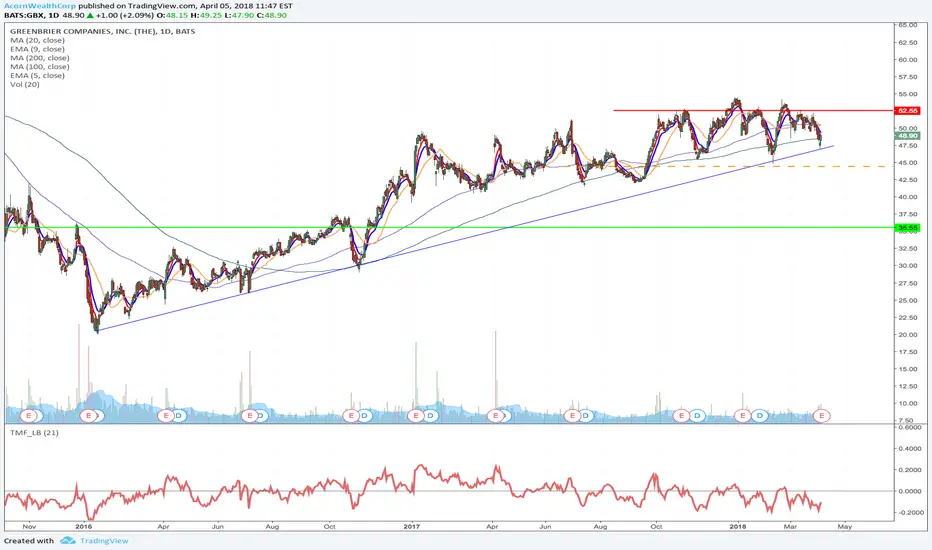Viewport: 932px width, 550px height.
Task: Click the earnings E marker near Jul 2016
Action: (250, 415)
